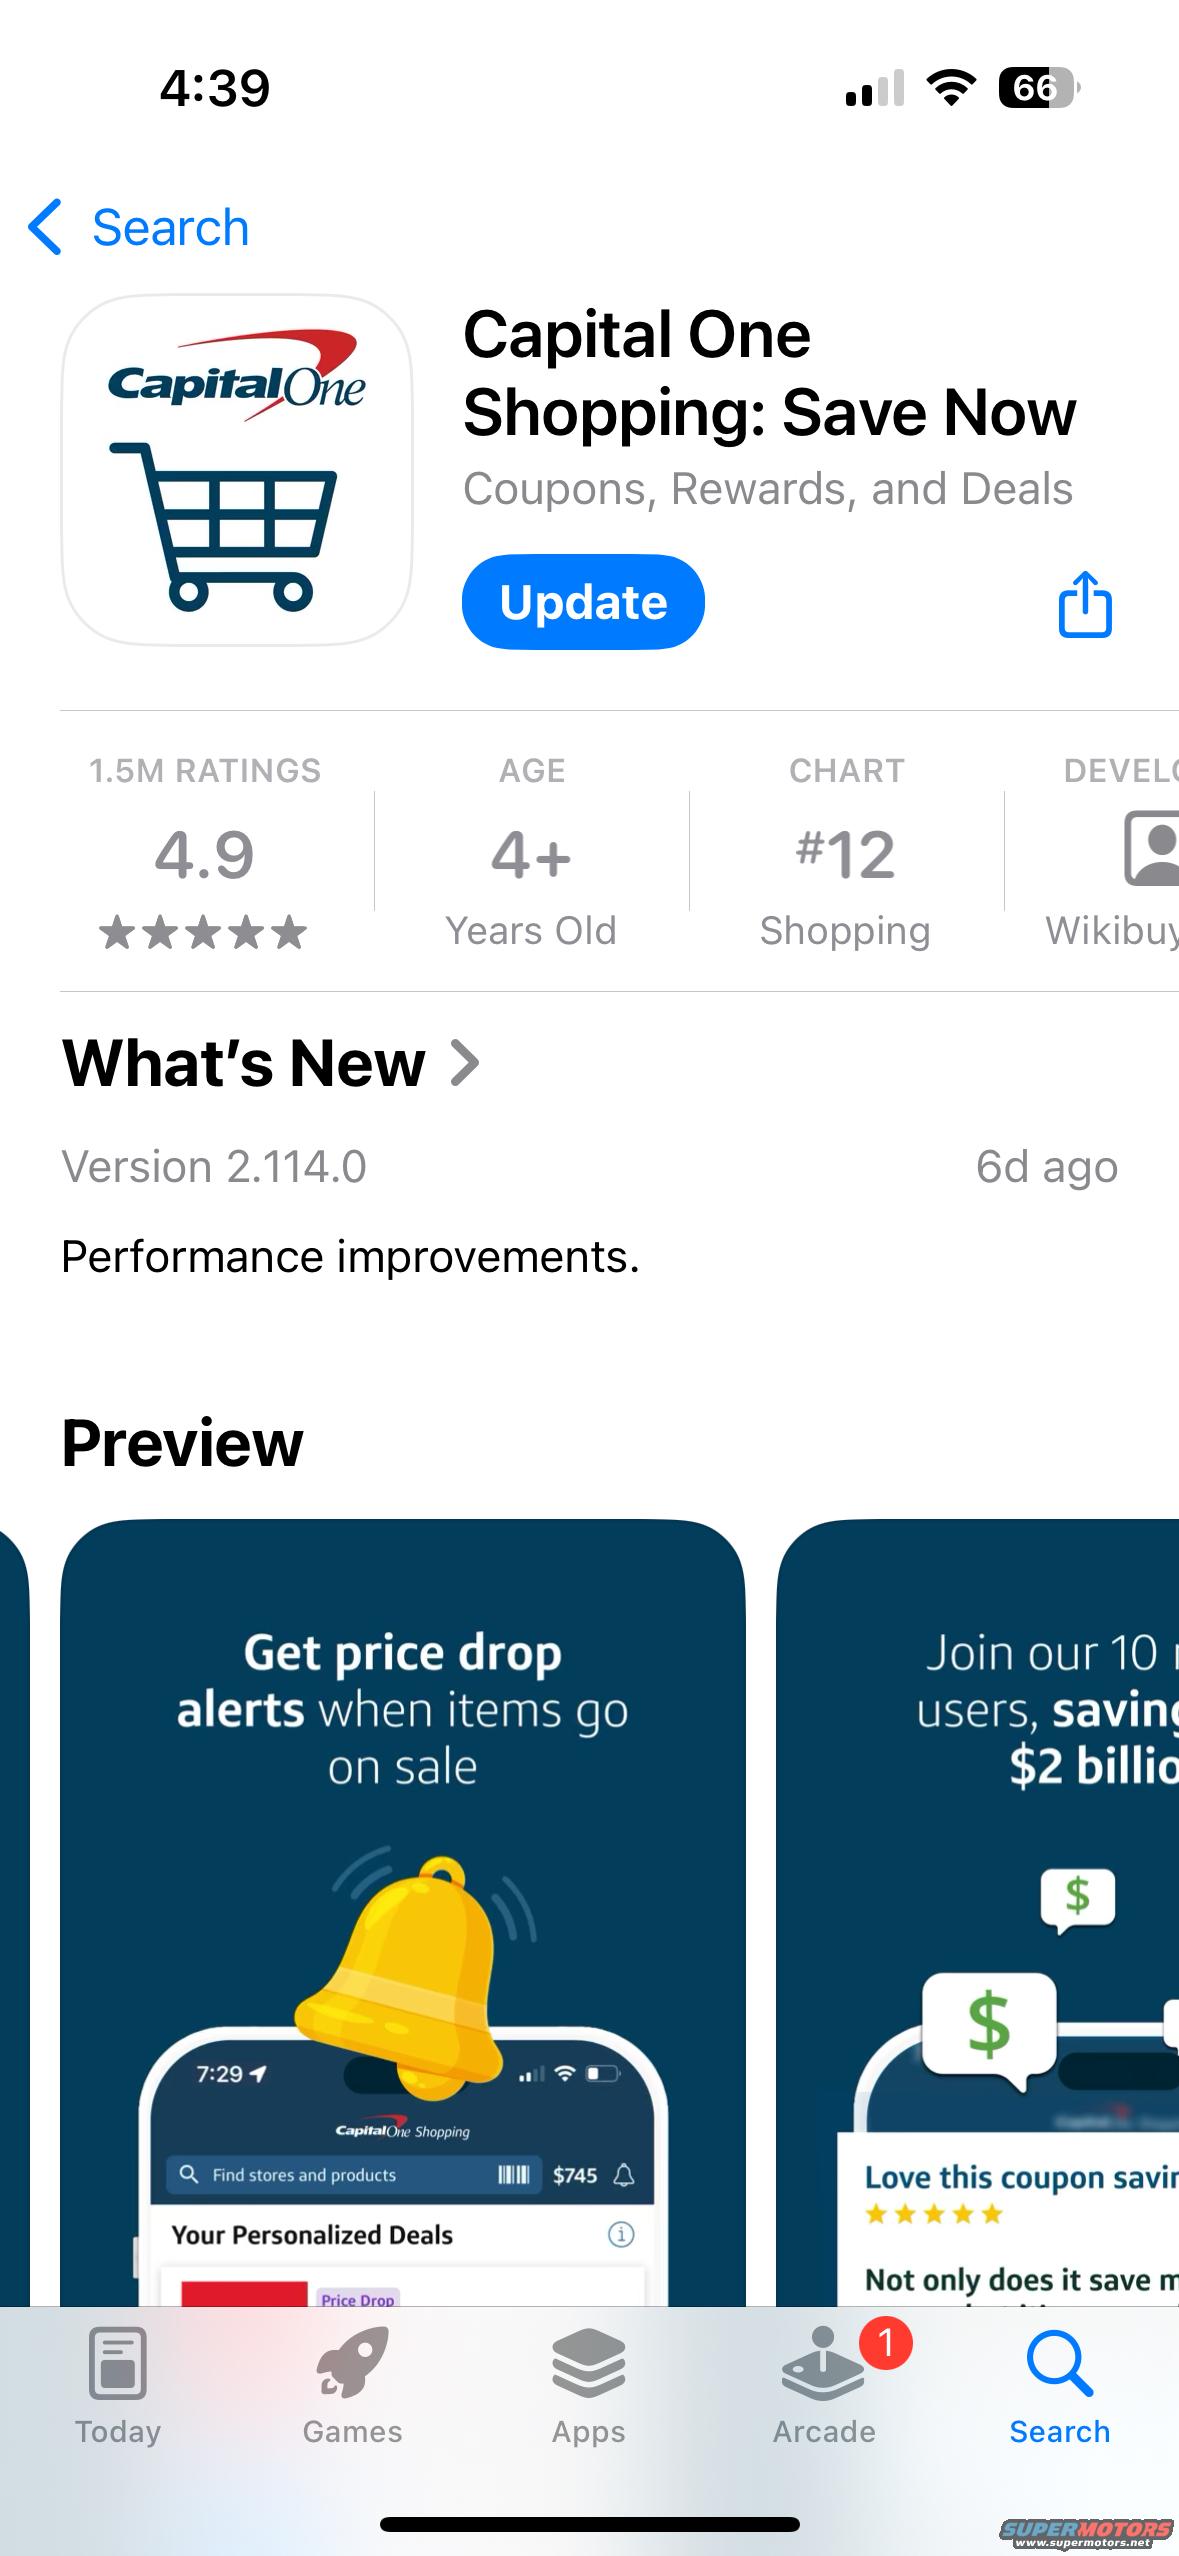The image size is (1179, 2556).
Task: Open the Games rocket icon tab
Action: 352,2363
